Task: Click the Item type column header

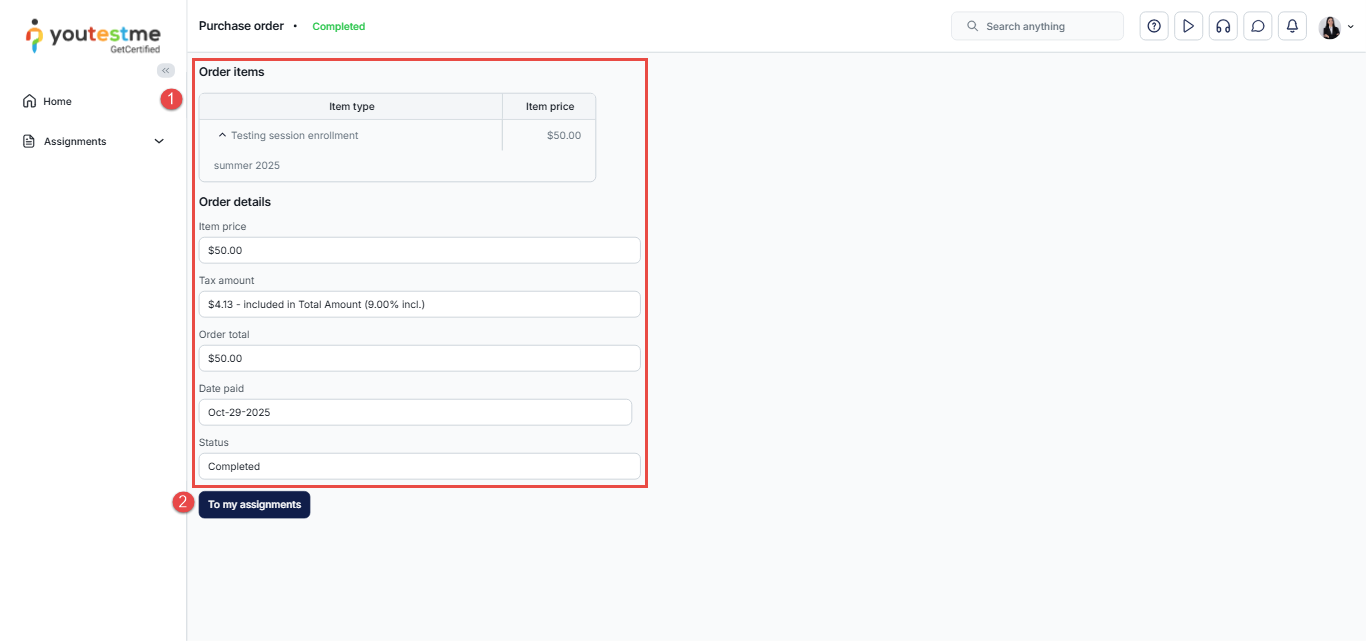Action: [x=351, y=106]
